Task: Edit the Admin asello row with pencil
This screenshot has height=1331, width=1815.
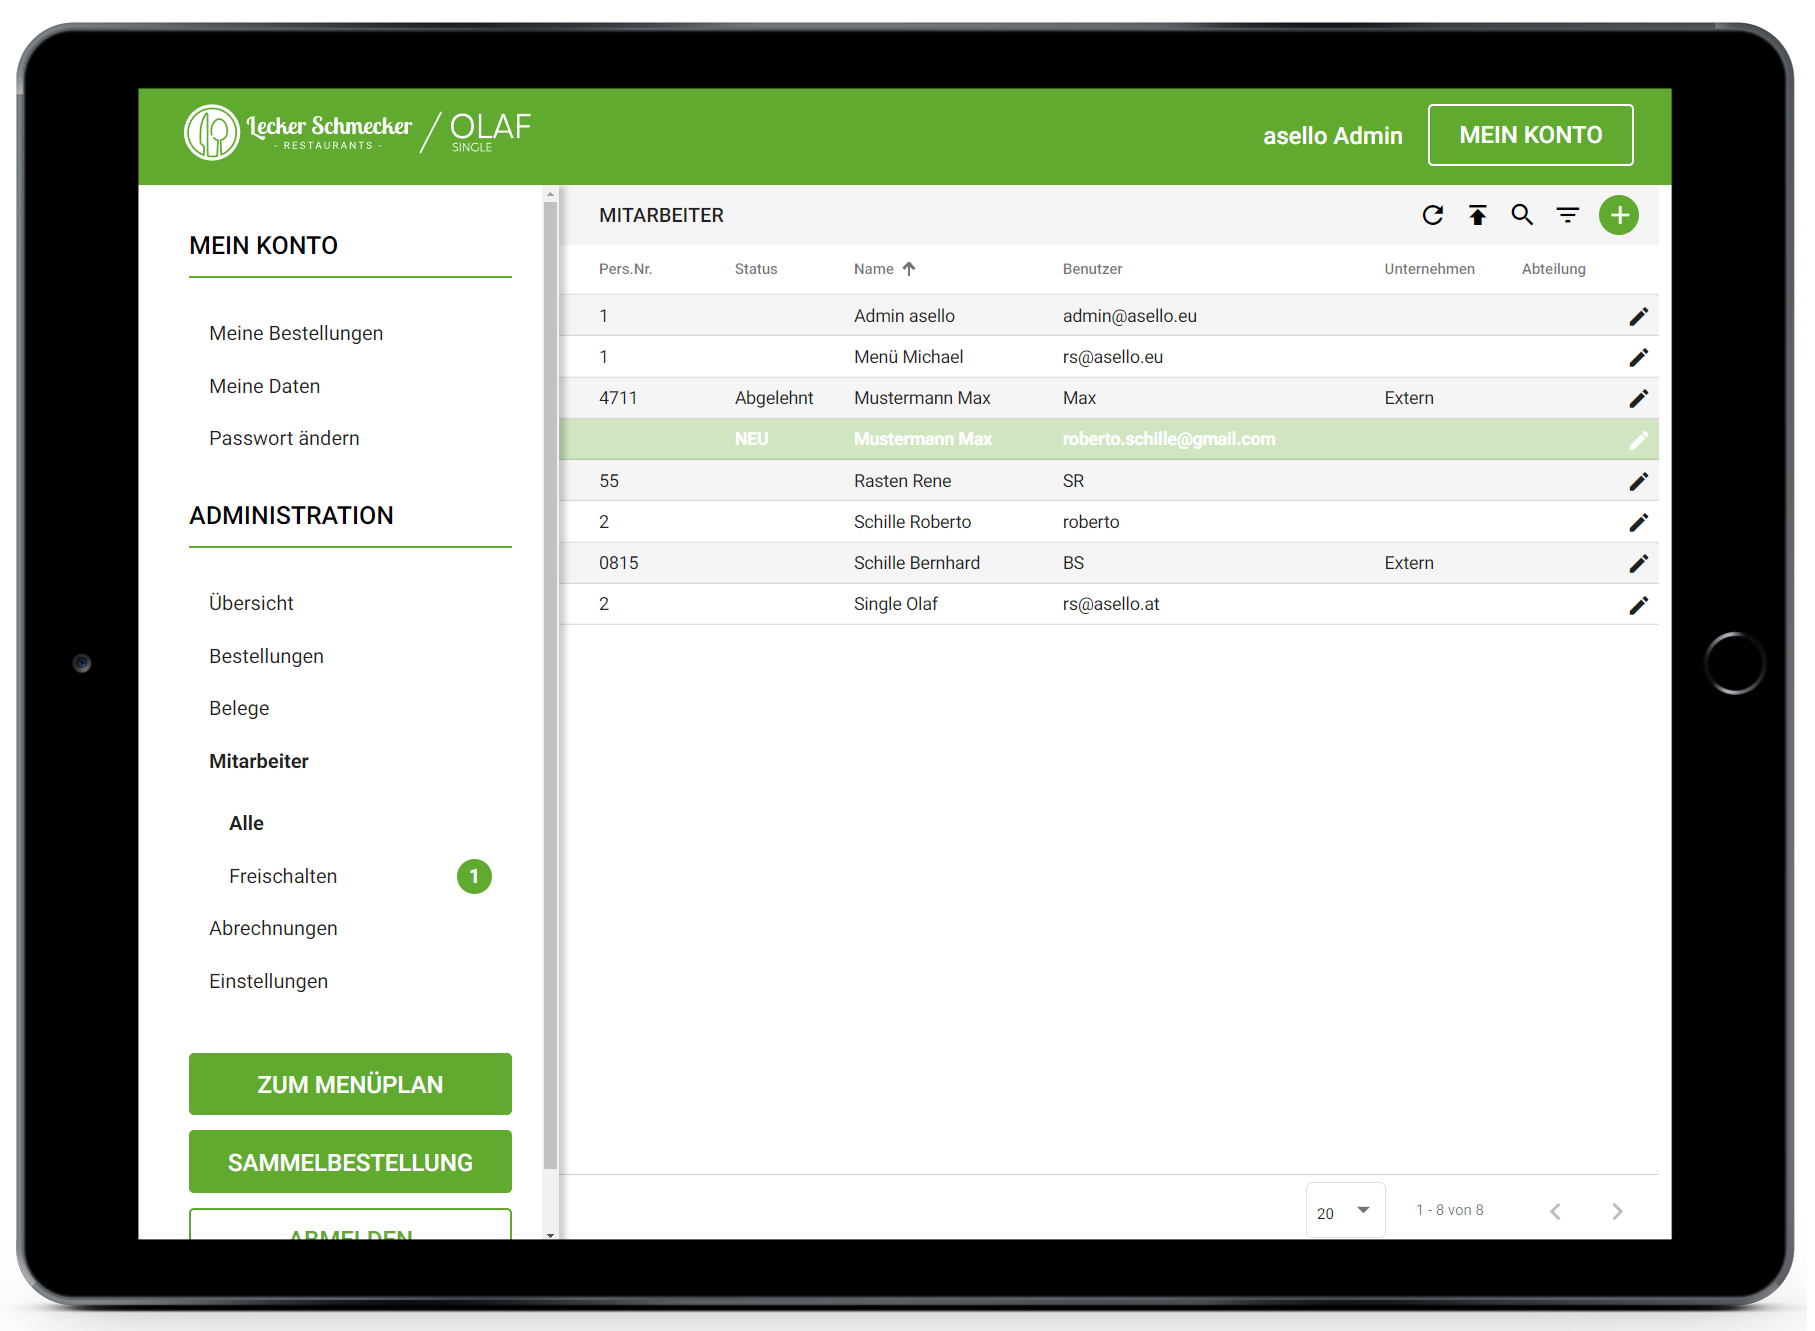Action: 1638,317
